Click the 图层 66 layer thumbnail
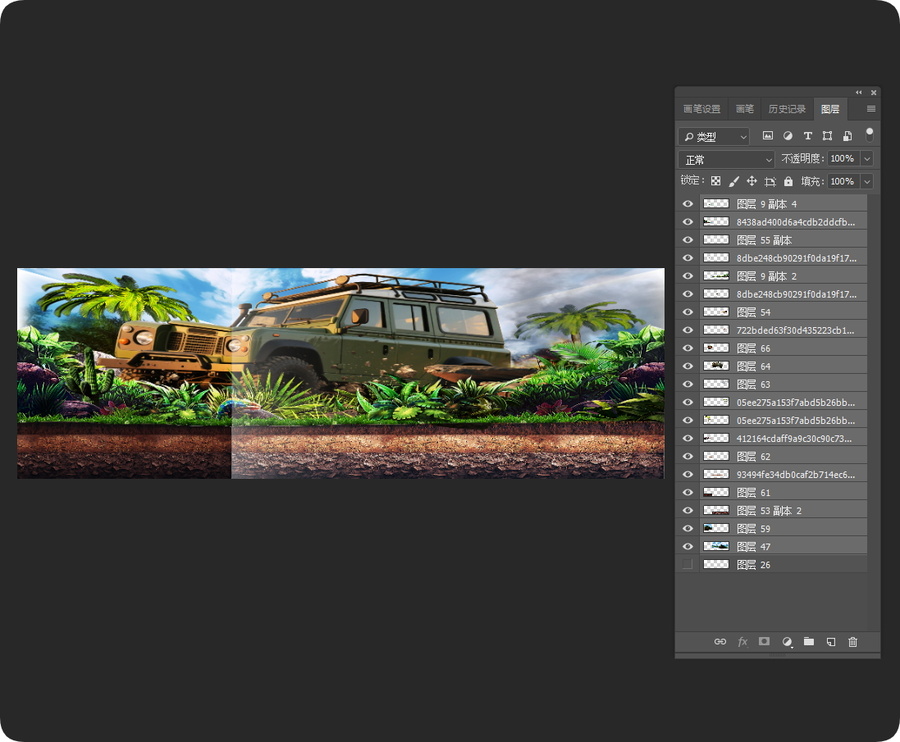The image size is (900, 742). point(716,348)
